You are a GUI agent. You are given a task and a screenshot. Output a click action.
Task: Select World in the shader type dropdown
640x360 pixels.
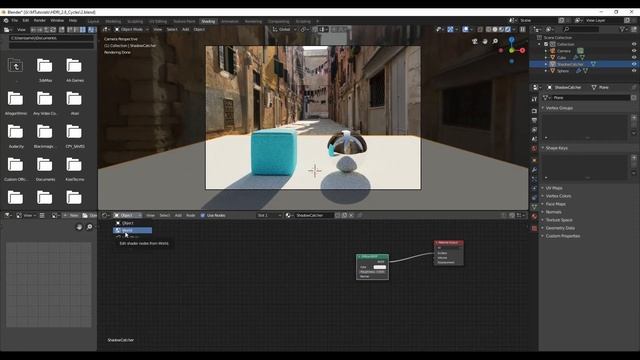[x=133, y=230]
